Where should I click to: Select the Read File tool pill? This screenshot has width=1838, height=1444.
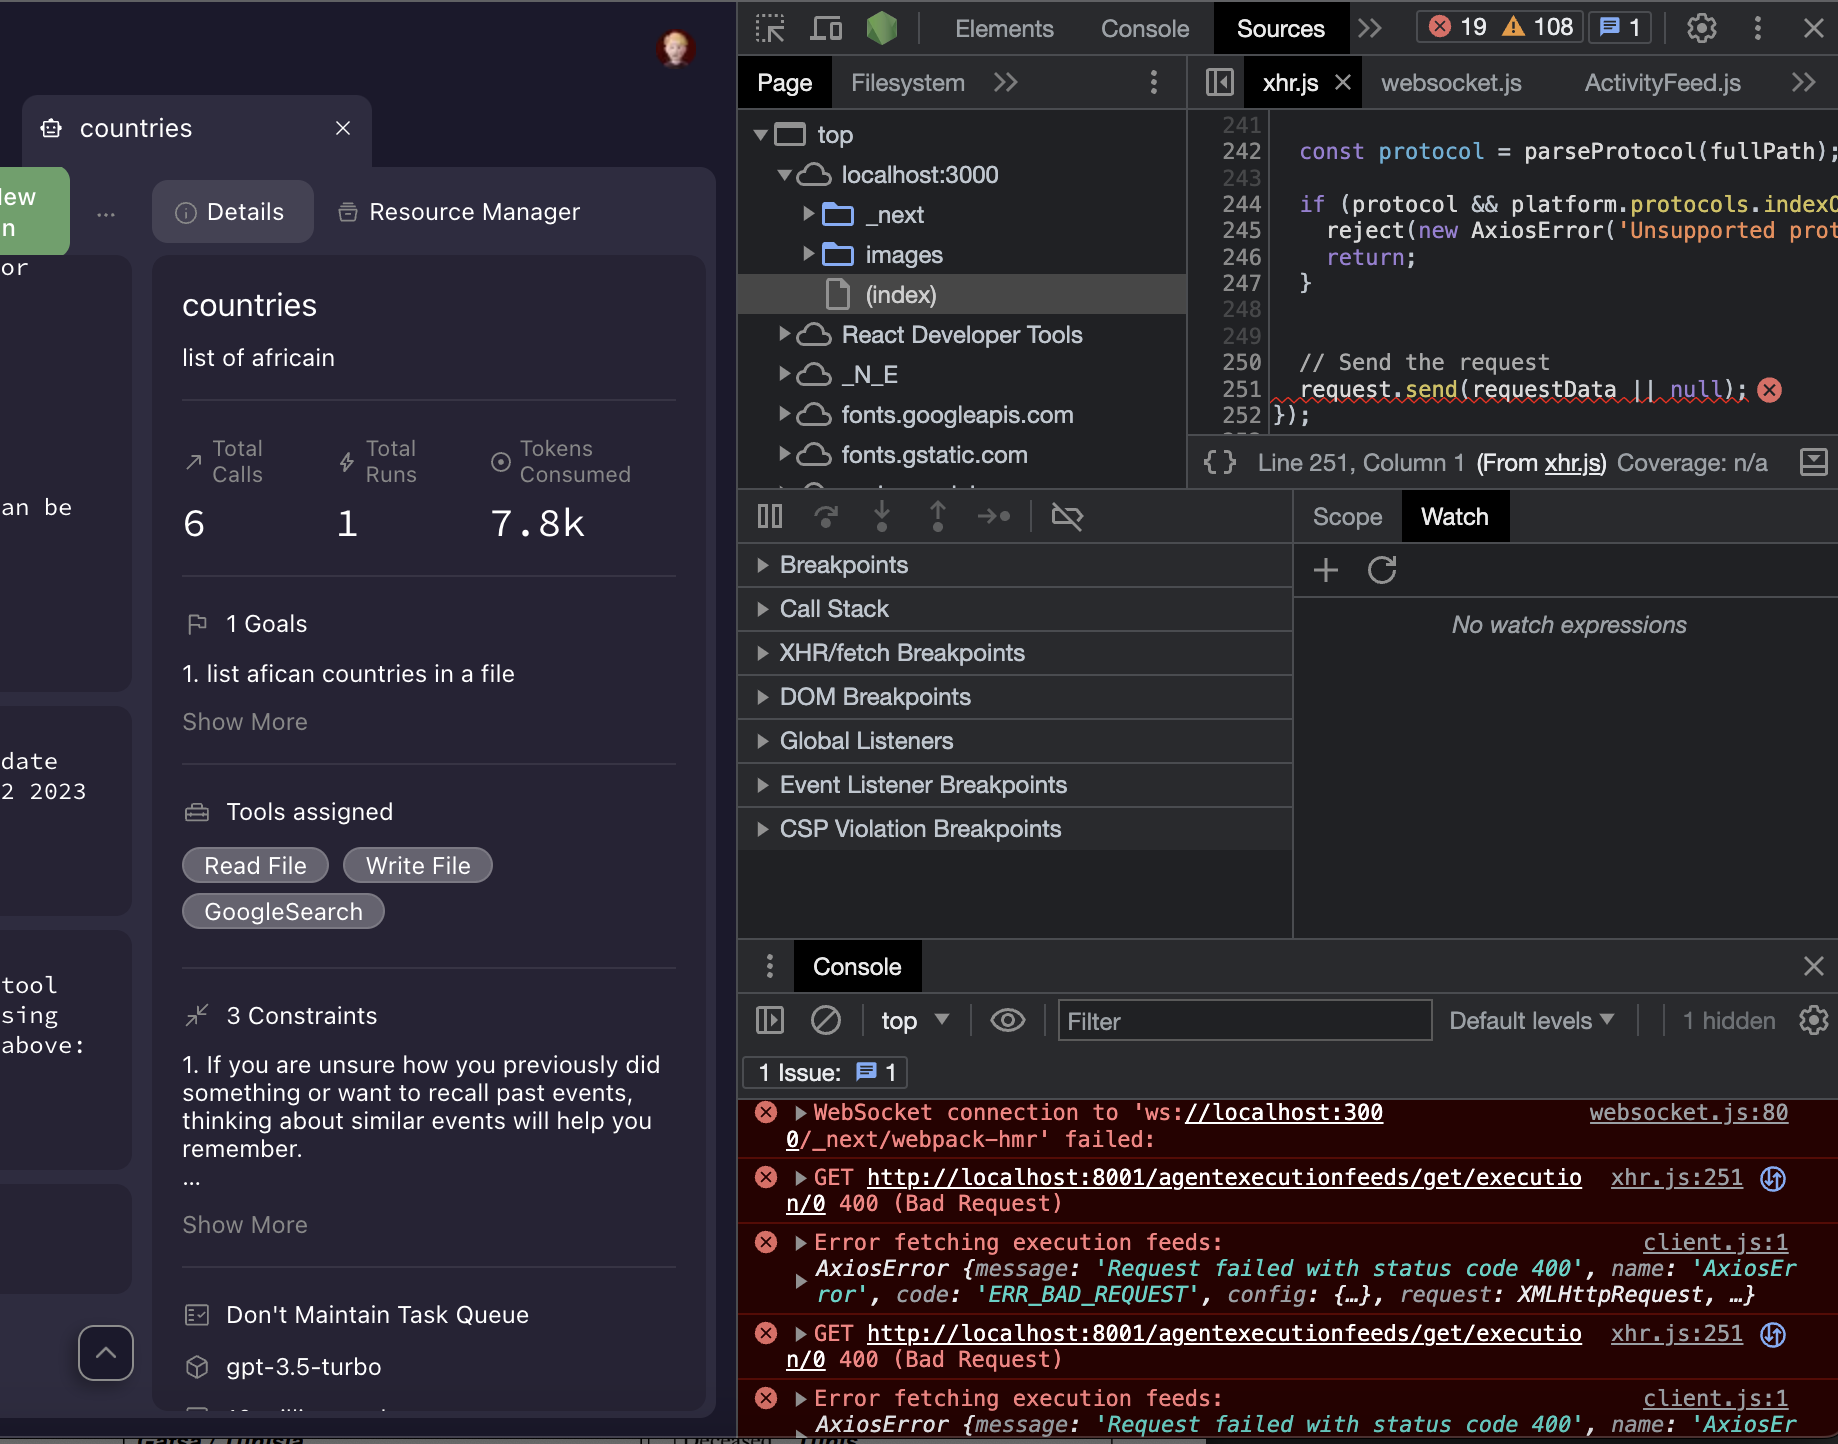[x=255, y=865]
